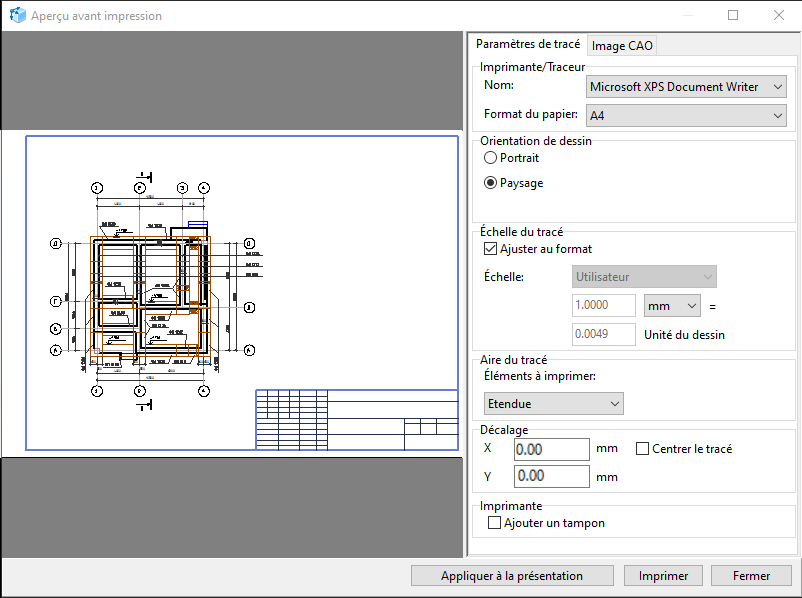Image resolution: width=802 pixels, height=598 pixels.
Task: Open the printer Nom dropdown
Action: click(687, 87)
